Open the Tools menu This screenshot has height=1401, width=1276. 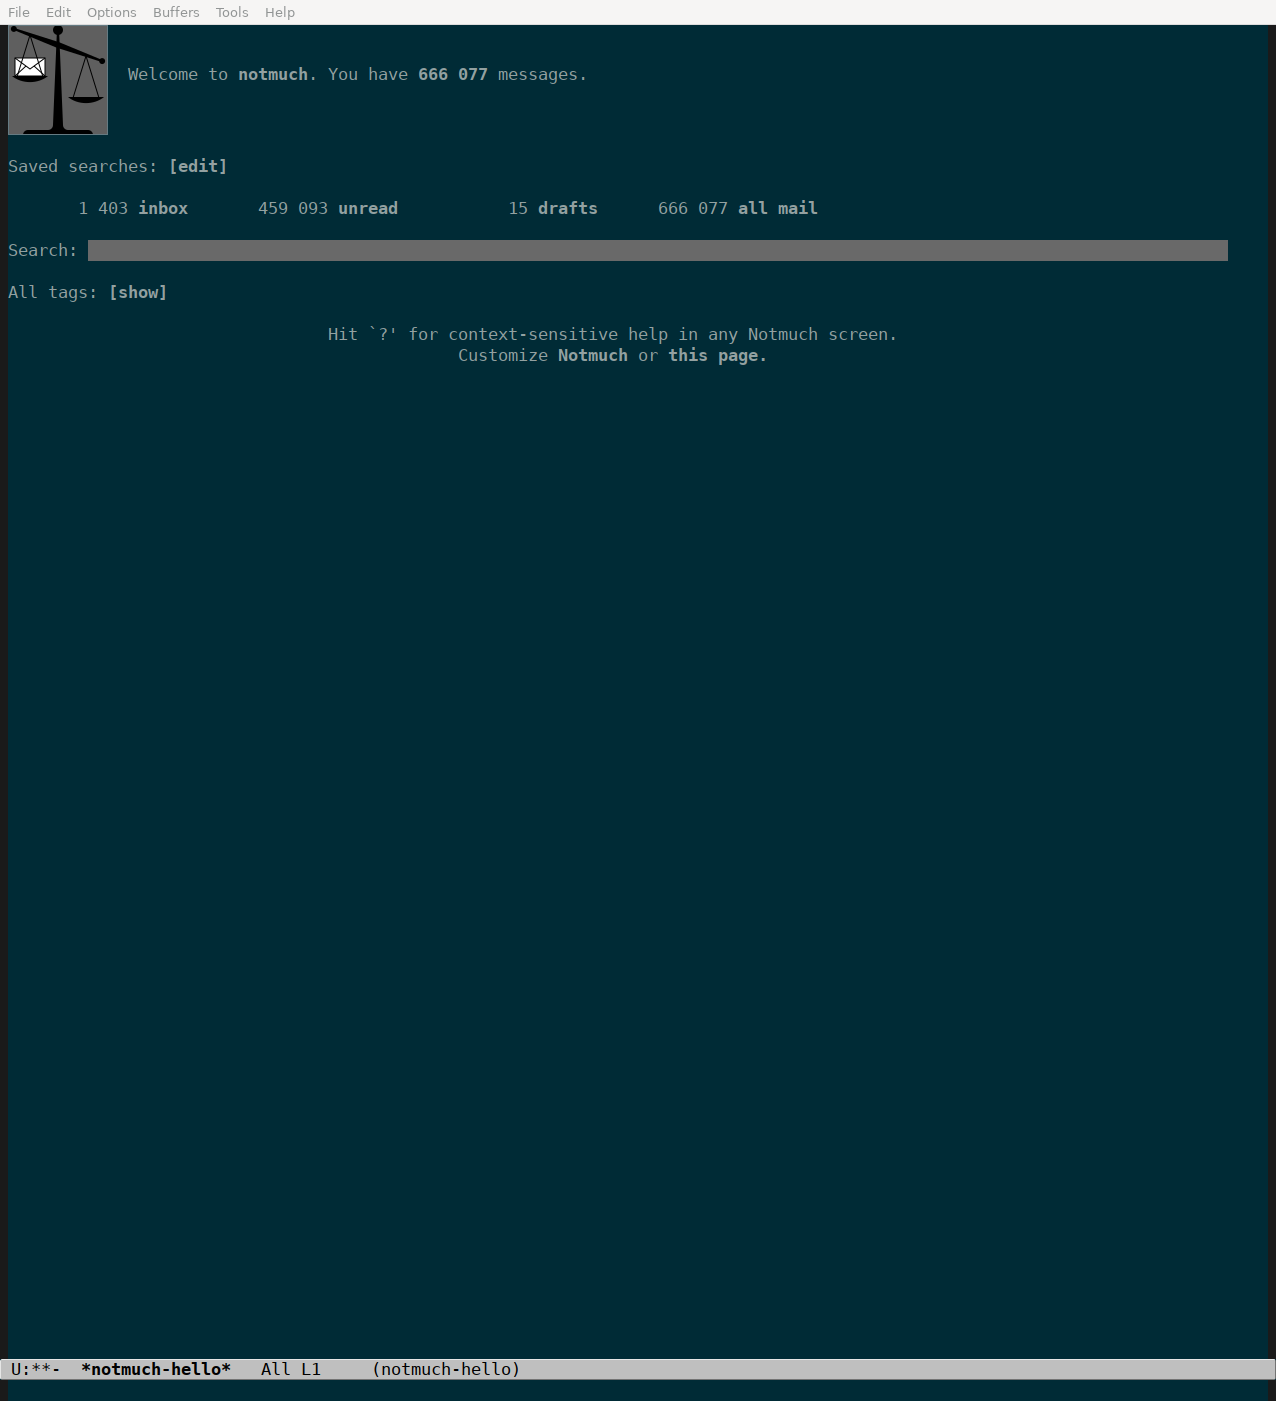click(232, 12)
